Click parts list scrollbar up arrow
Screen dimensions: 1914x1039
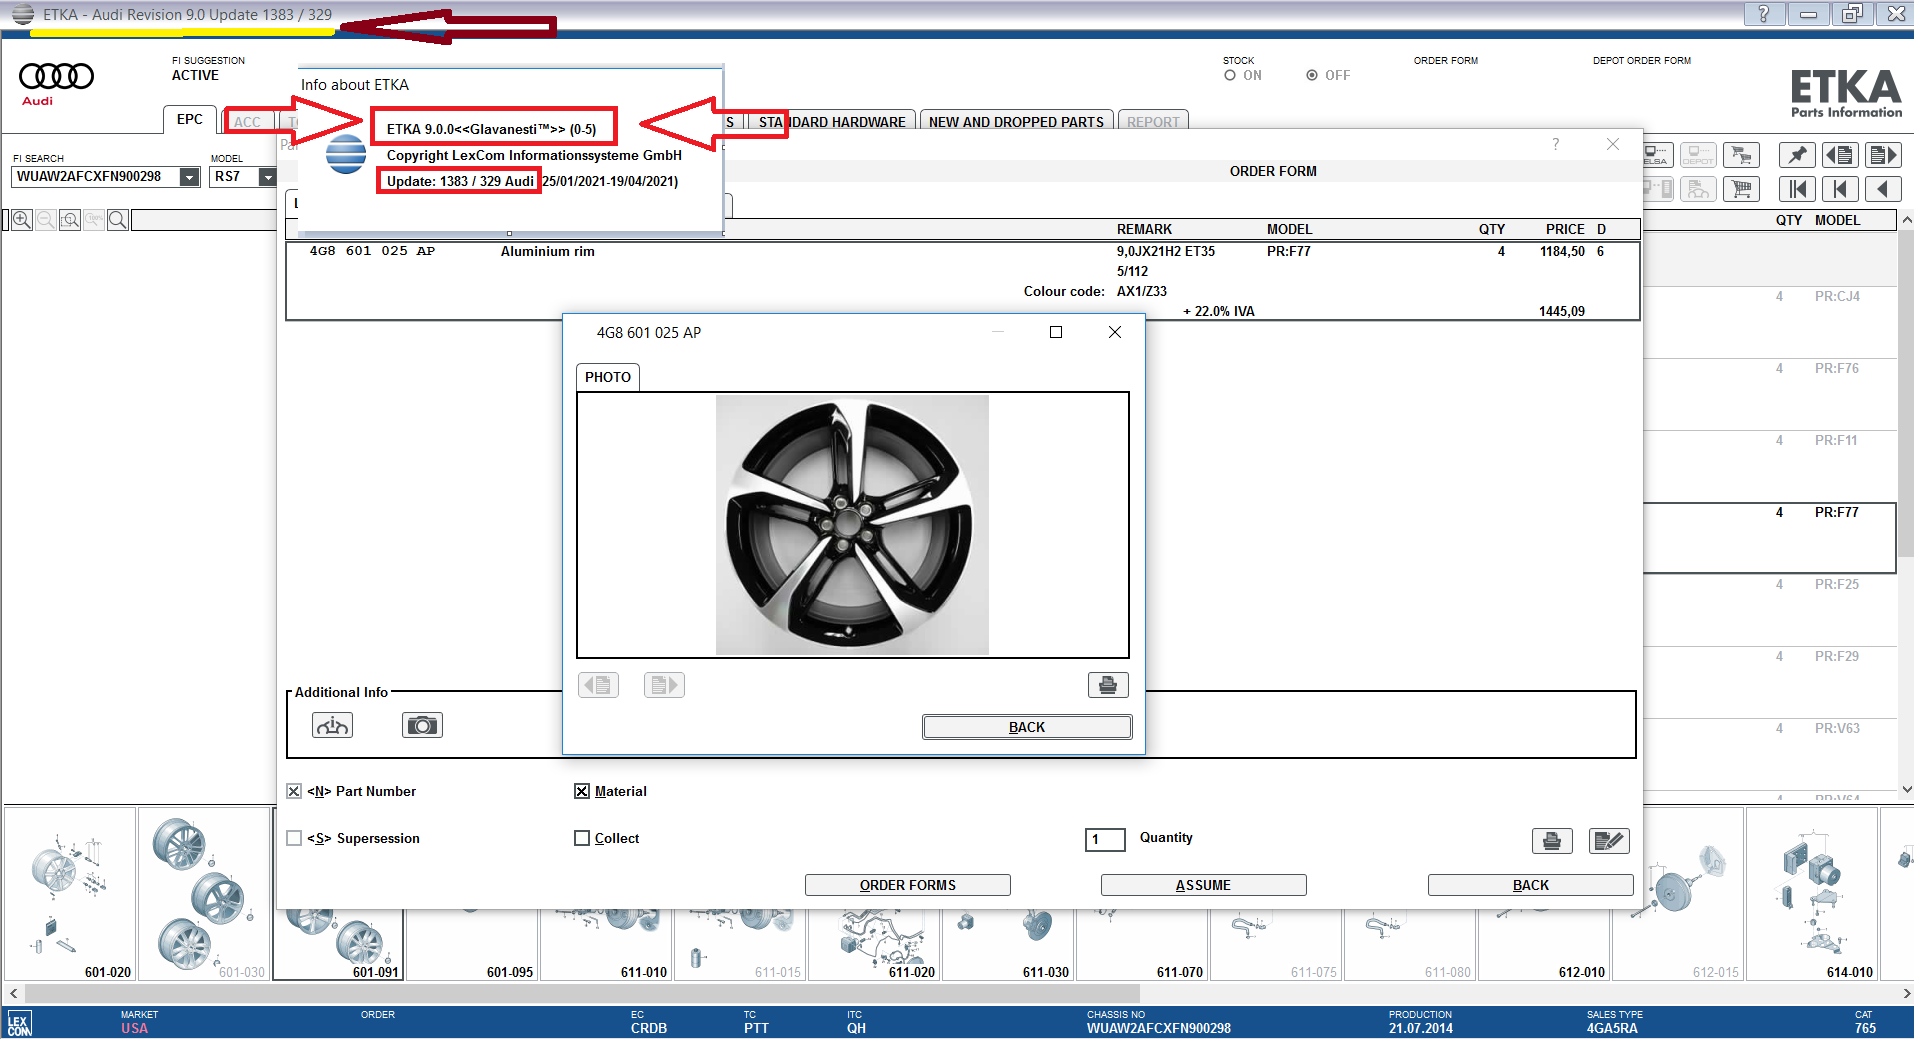[1906, 220]
